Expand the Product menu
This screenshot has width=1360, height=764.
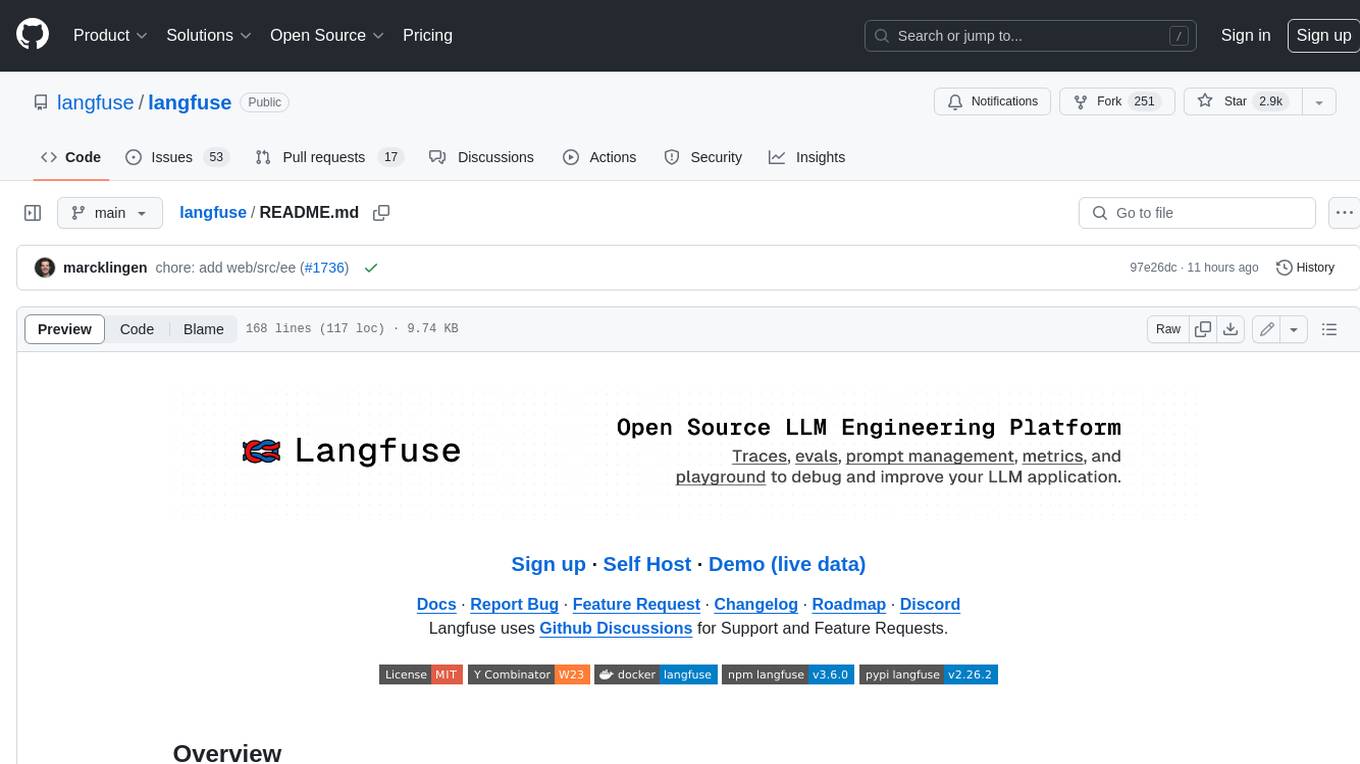tap(110, 35)
